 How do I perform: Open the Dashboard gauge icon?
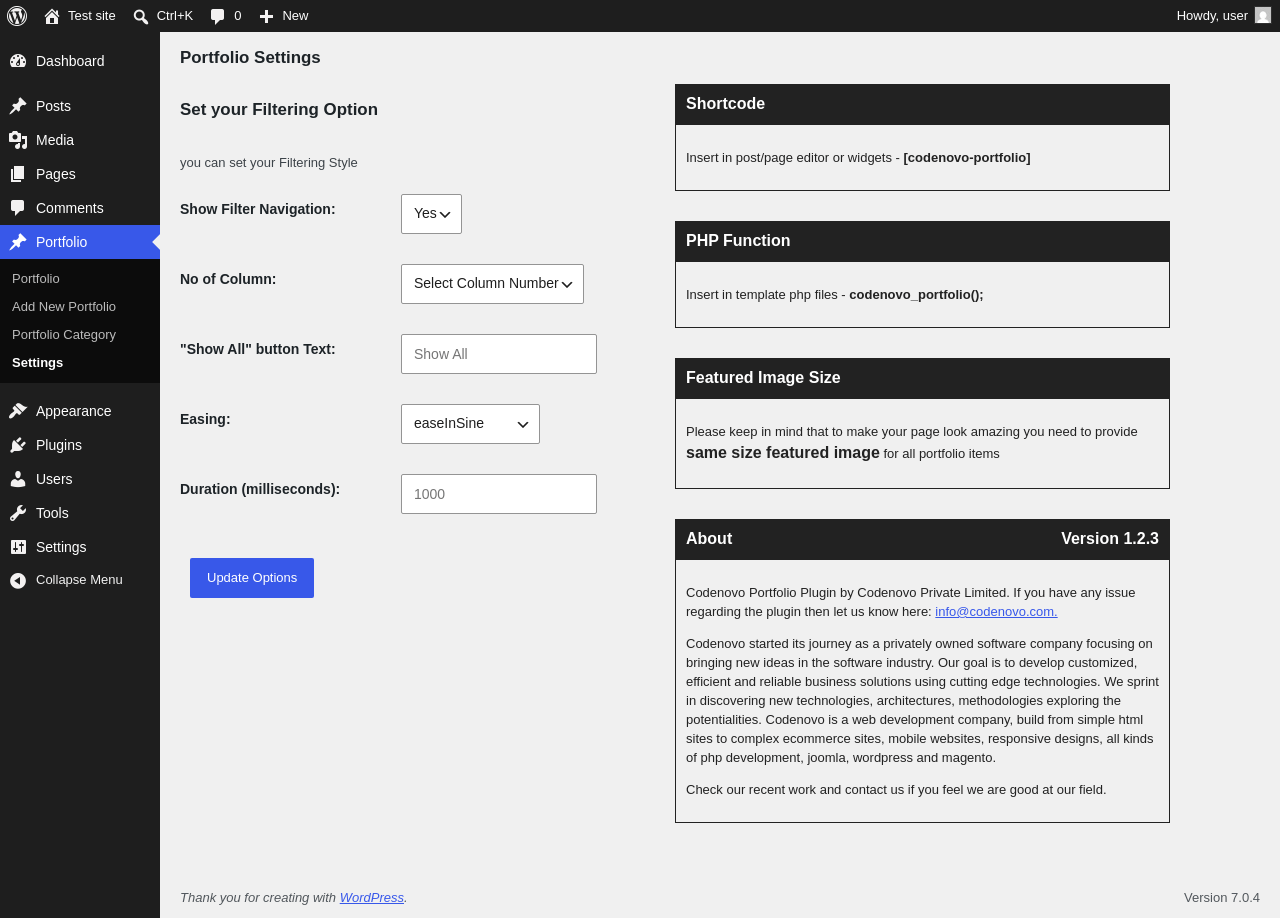click(18, 61)
